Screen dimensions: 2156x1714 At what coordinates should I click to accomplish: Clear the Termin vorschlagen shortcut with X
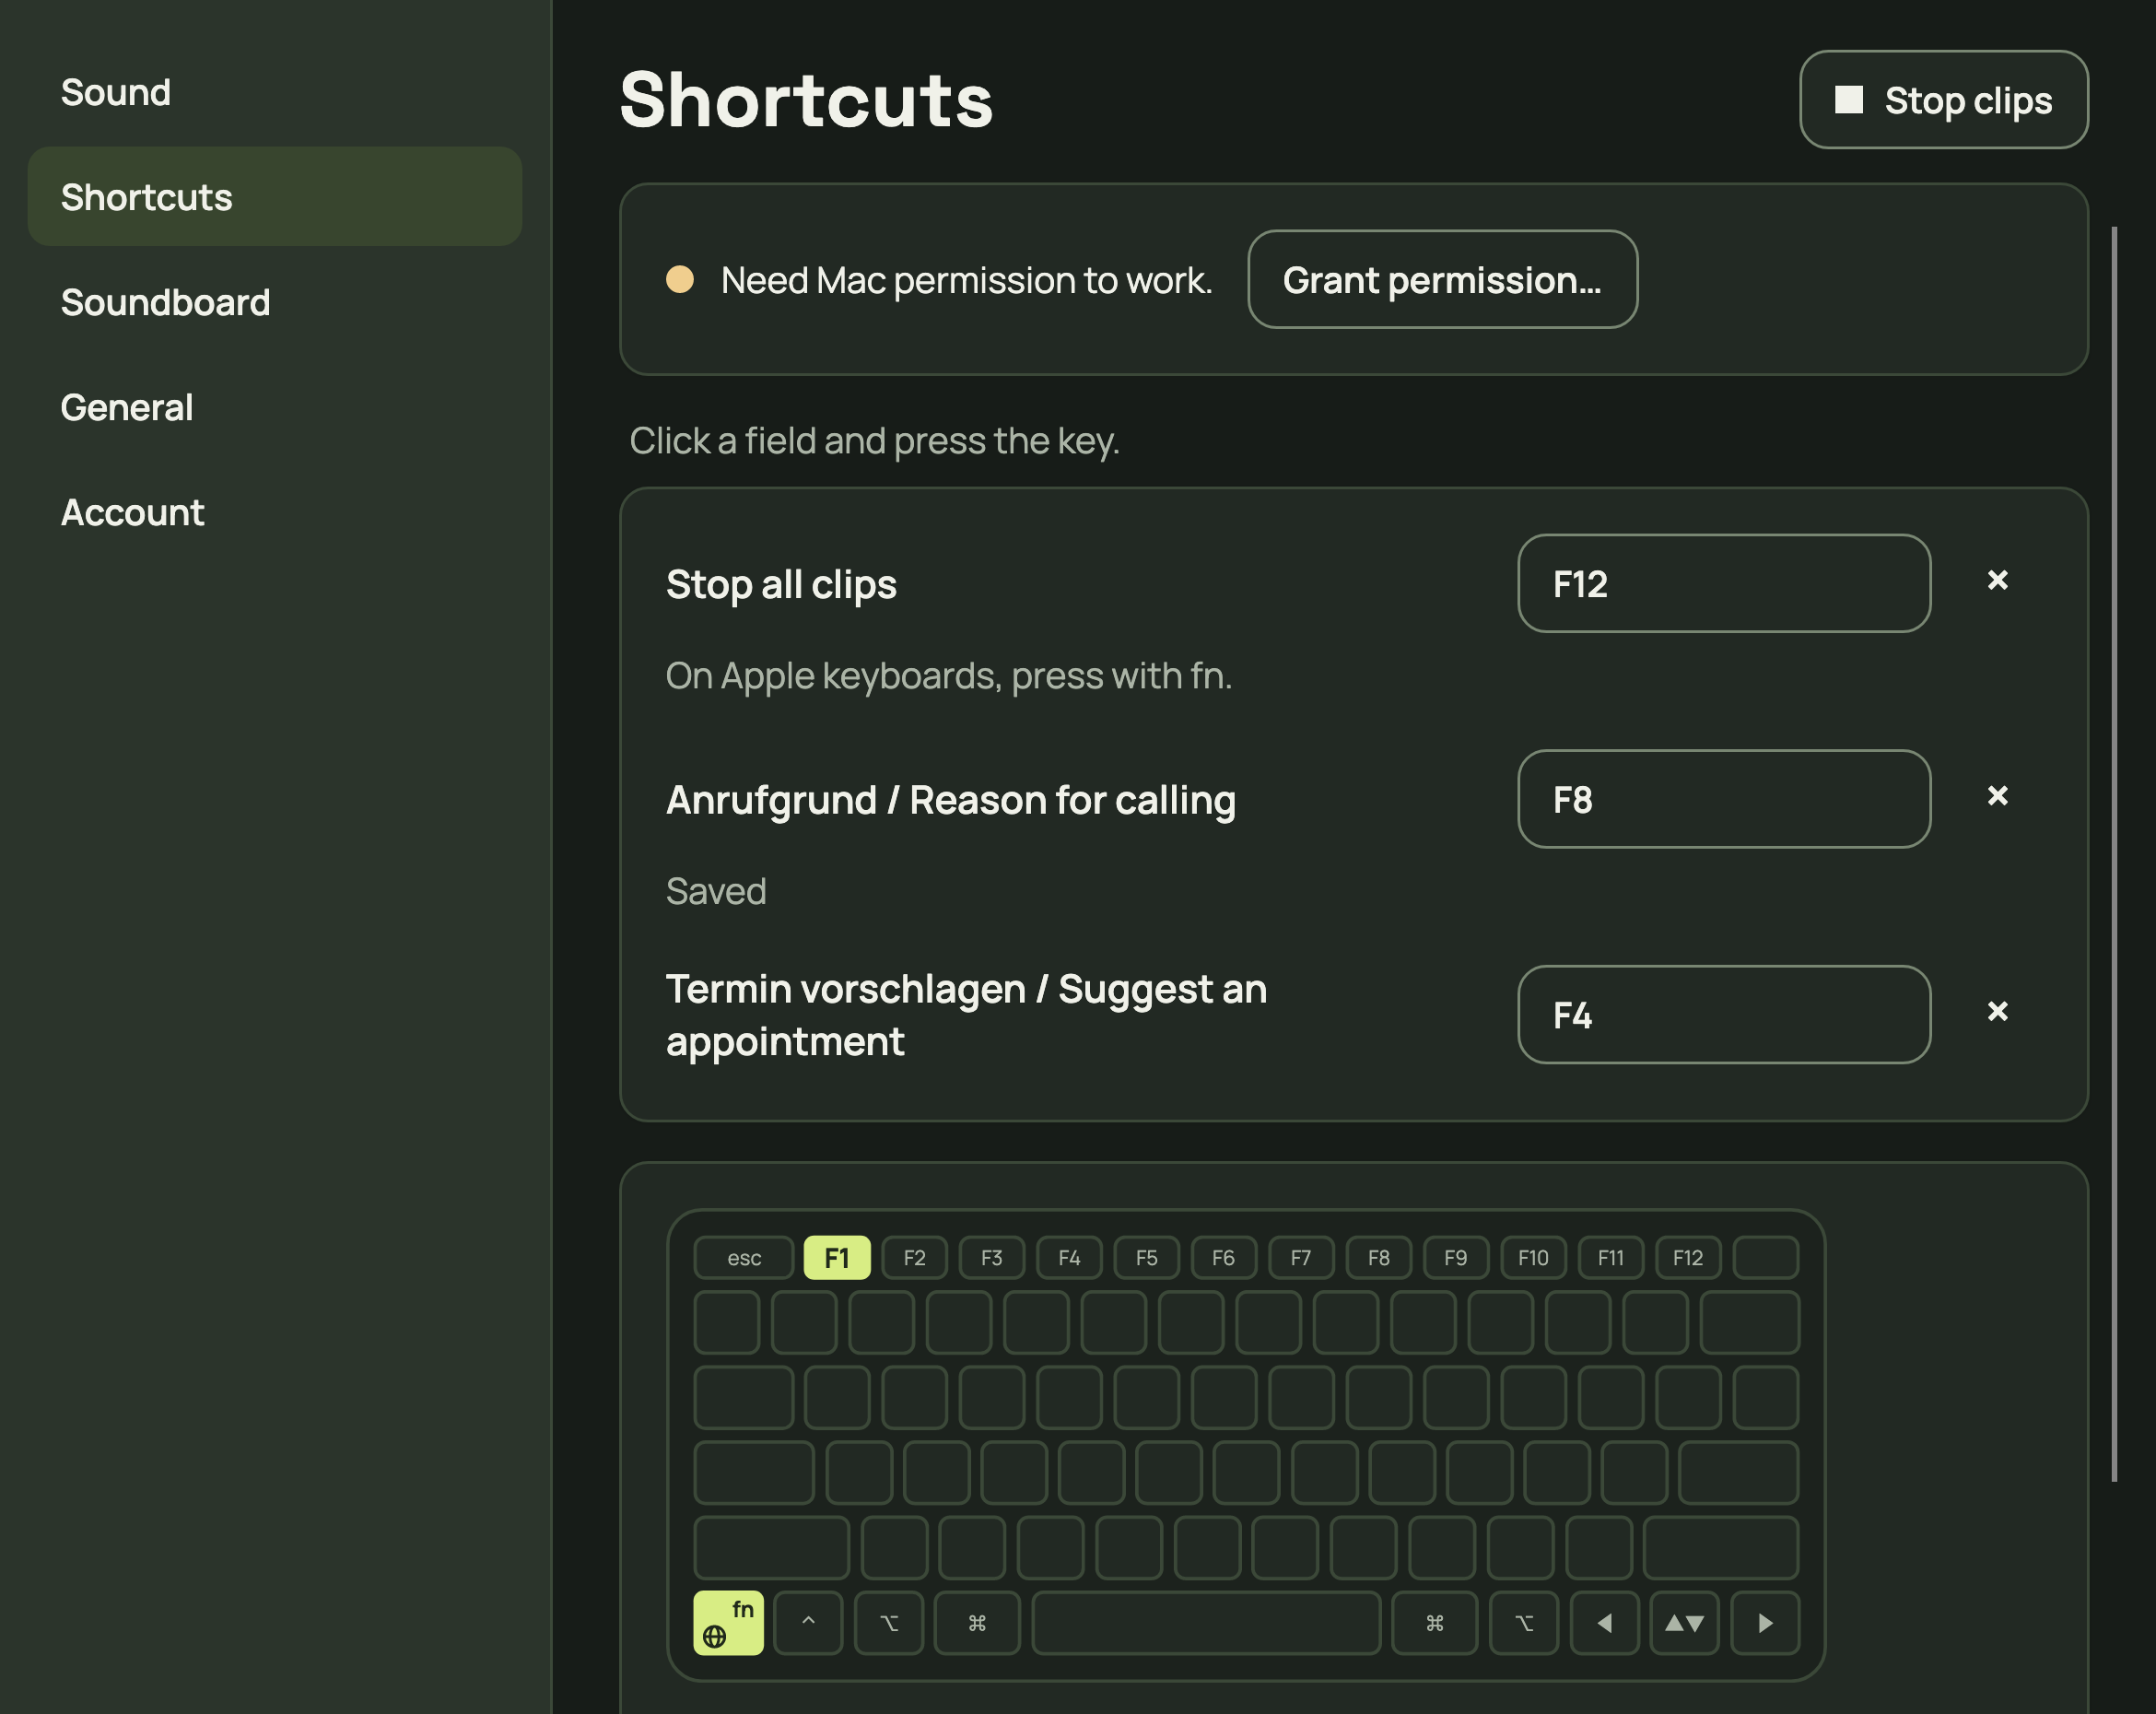[x=1997, y=1012]
